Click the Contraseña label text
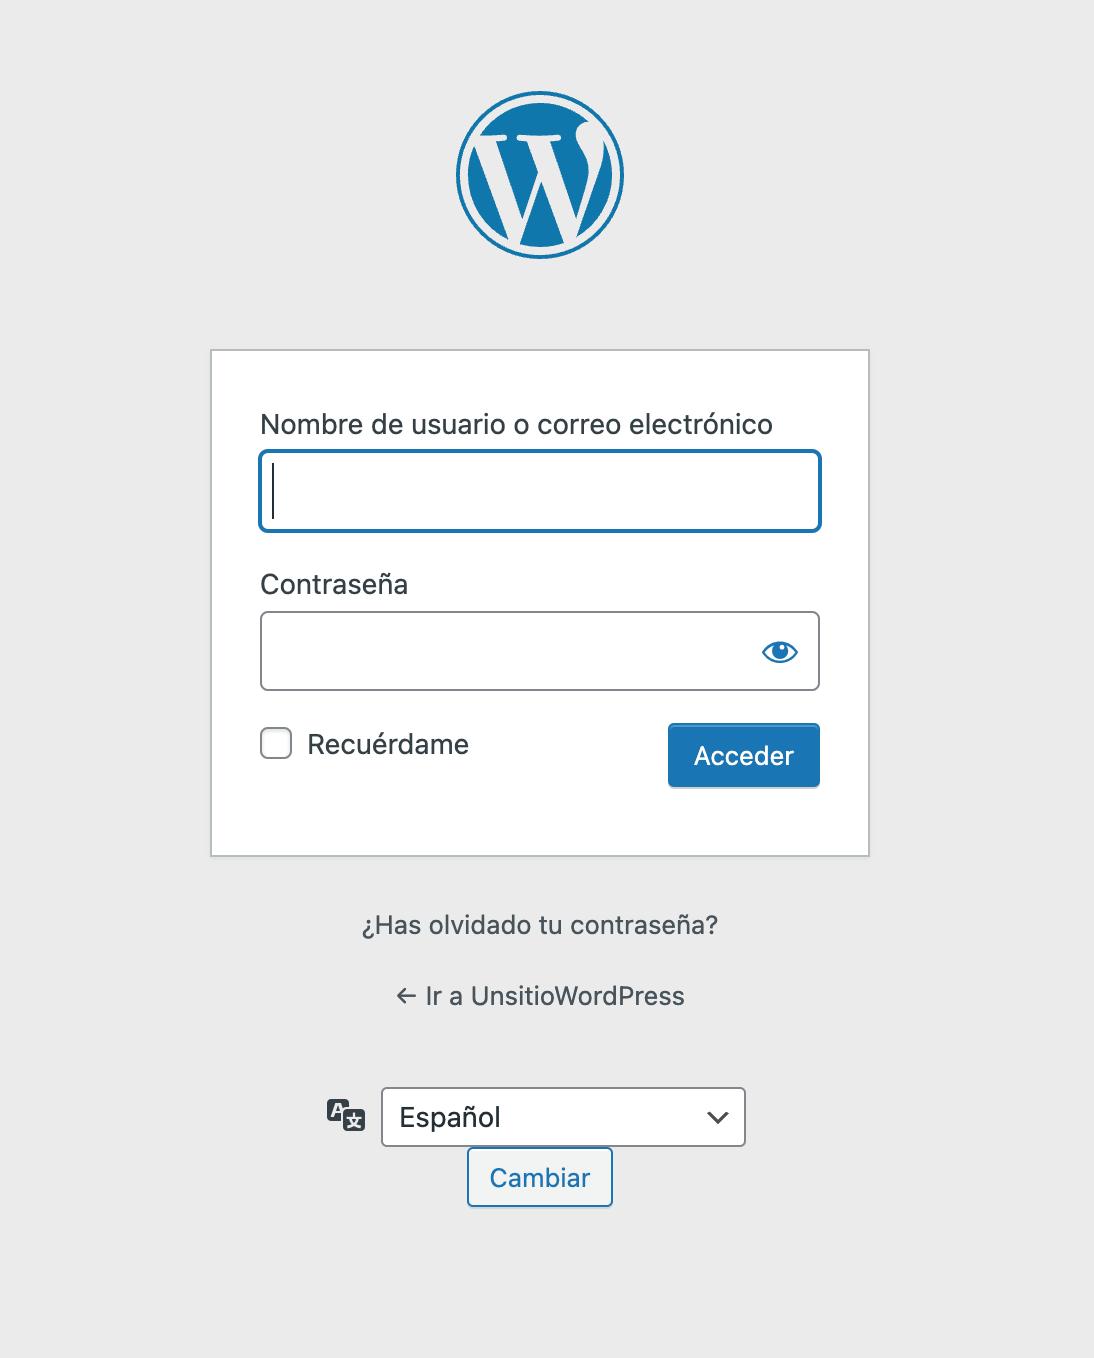Screen dimensions: 1094x1358 coord(334,584)
